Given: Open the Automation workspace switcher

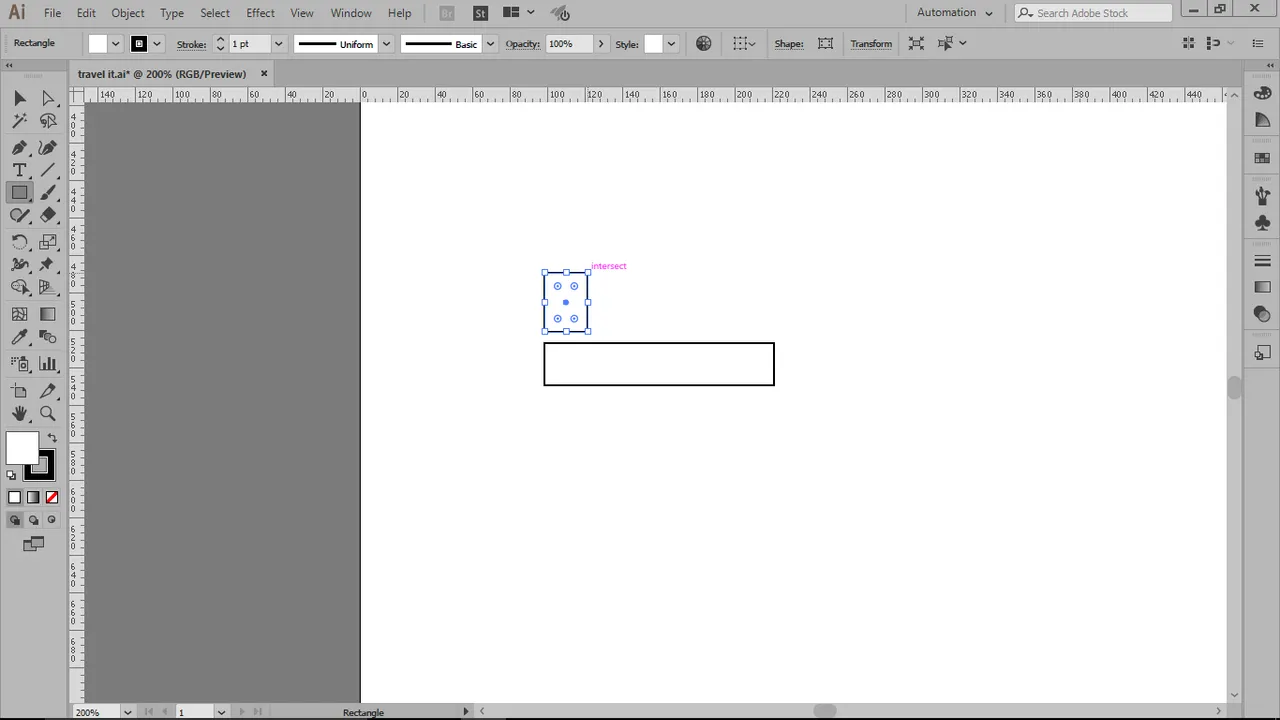Looking at the screenshot, I should [955, 13].
